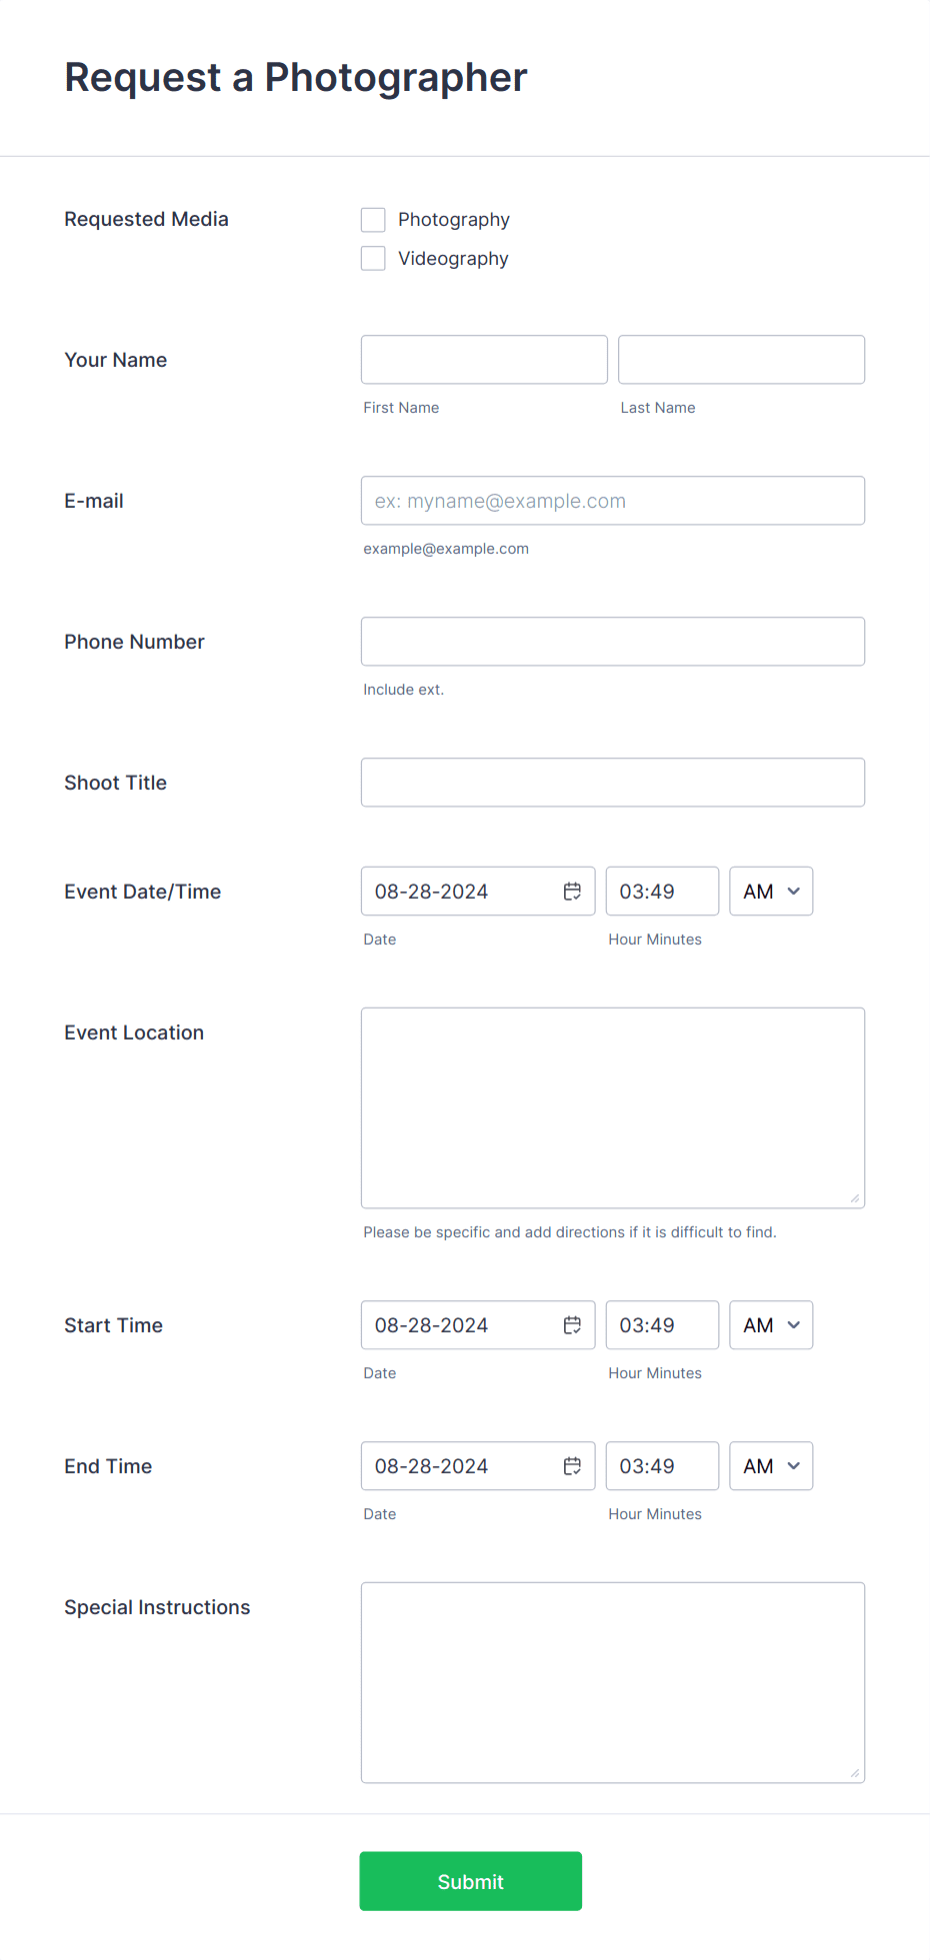The image size is (930, 1960).
Task: Open the Start Time AM/PM selector
Action: [770, 1325]
